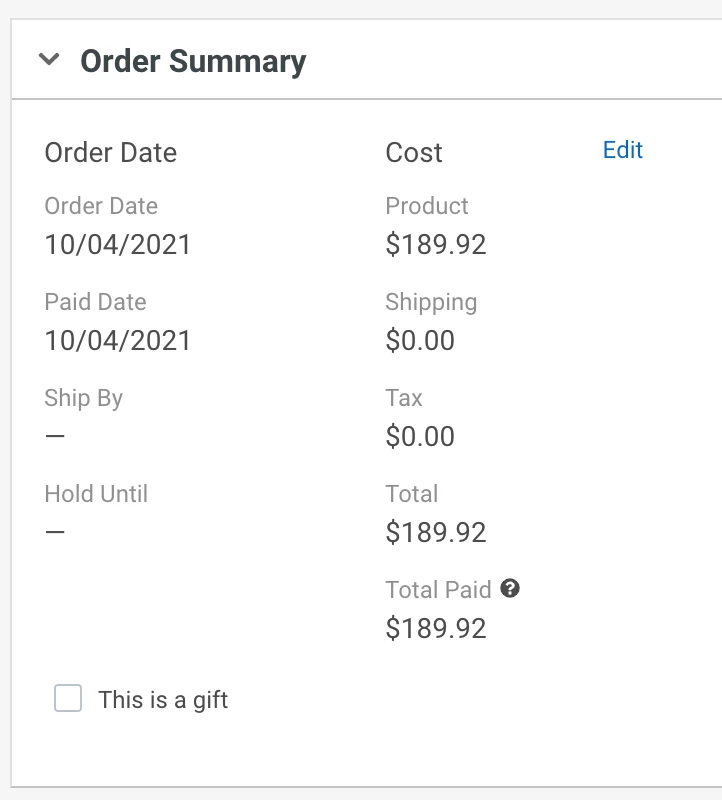Screen dimensions: 722x800
Task: Click the dash value under Hold Until
Action: tap(55, 533)
